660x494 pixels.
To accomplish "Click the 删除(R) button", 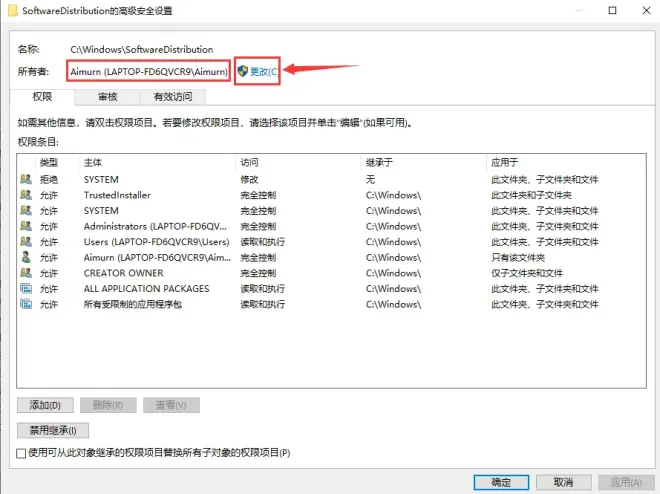I will click(108, 405).
